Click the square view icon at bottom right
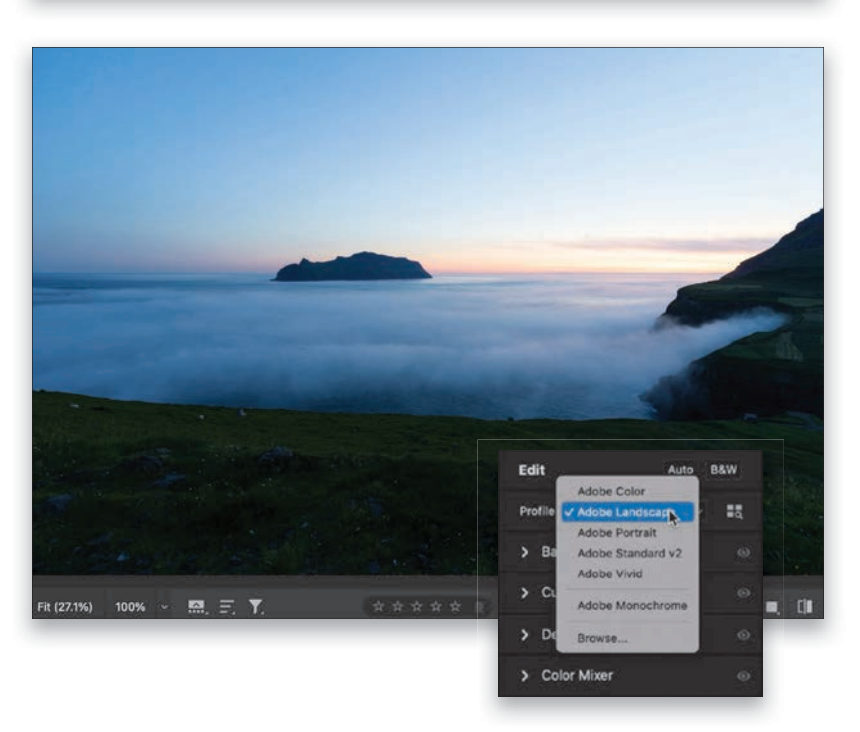Viewport: 860px width, 732px height. click(773, 606)
